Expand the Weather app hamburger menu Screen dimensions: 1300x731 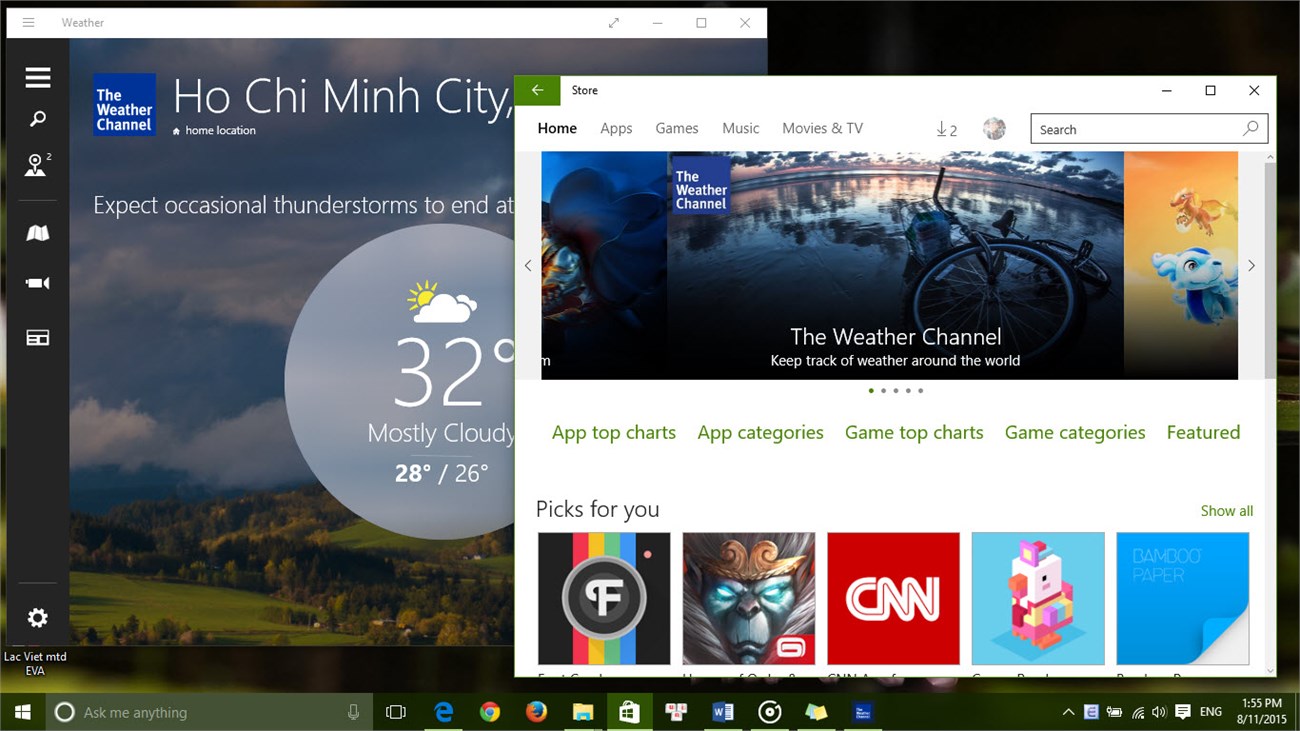coord(37,76)
